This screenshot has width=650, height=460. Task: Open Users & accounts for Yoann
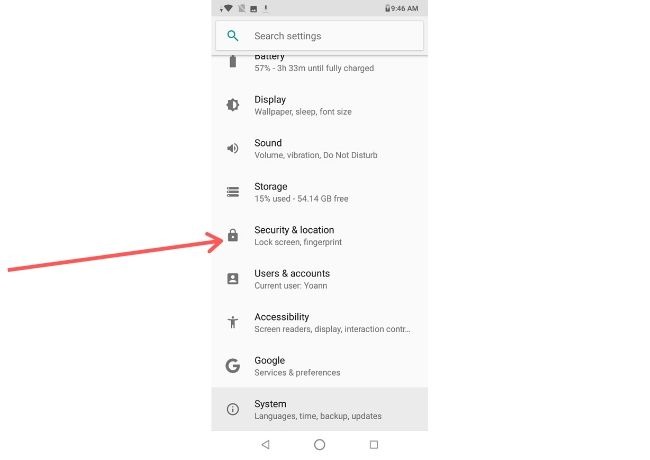(320, 279)
